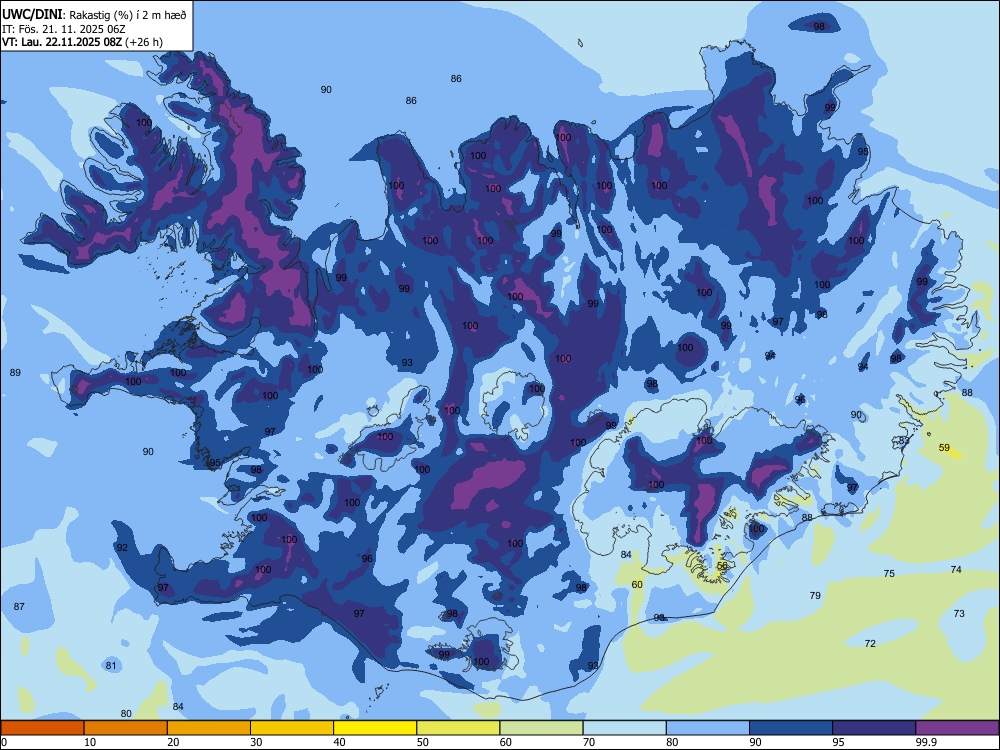Select the legend tick label '50'
1000x750 pixels.
pos(423,742)
